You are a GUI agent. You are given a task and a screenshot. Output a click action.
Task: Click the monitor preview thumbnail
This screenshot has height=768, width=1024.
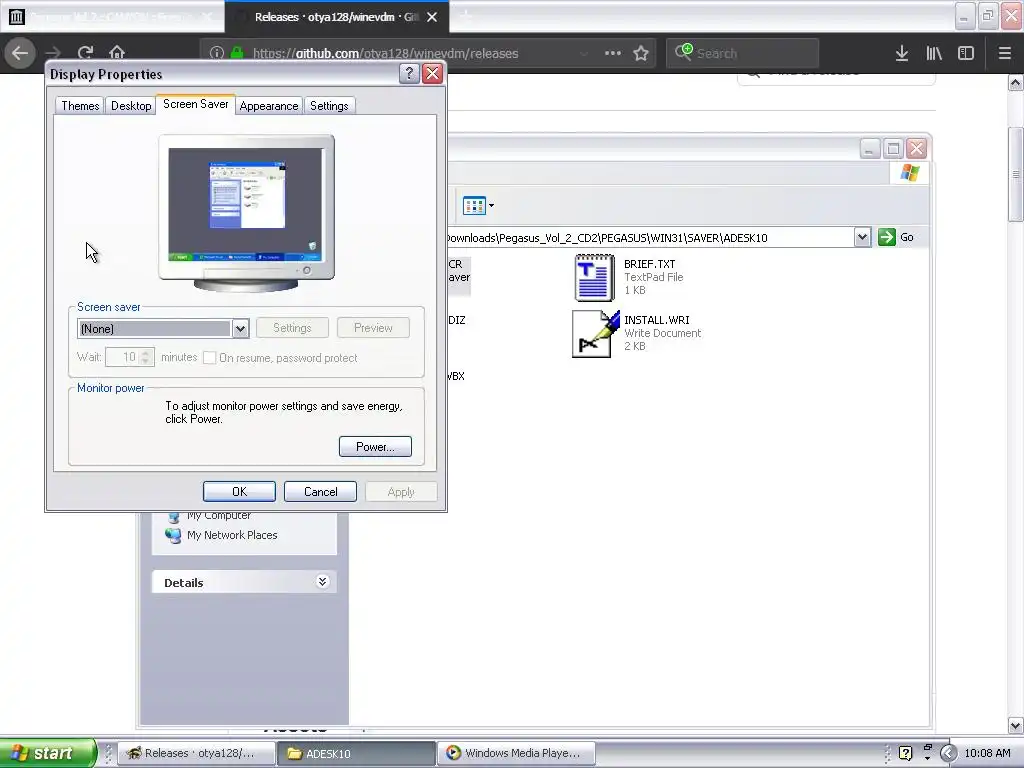tap(246, 212)
